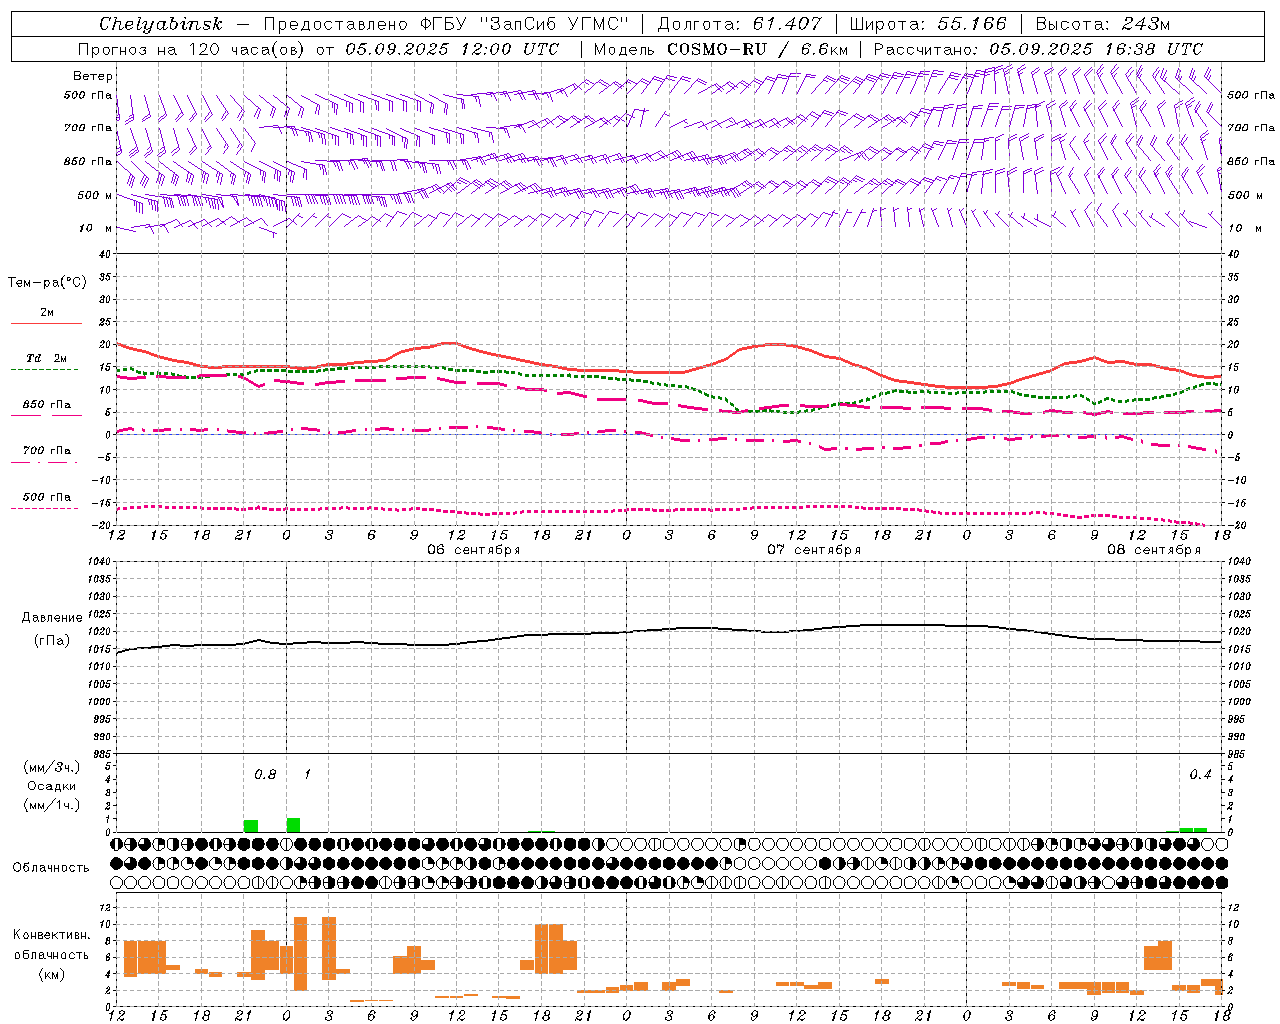Screen dimensions: 1280x1024
Task: Click the 'Осадки' precipitation label
Action: pos(52,786)
